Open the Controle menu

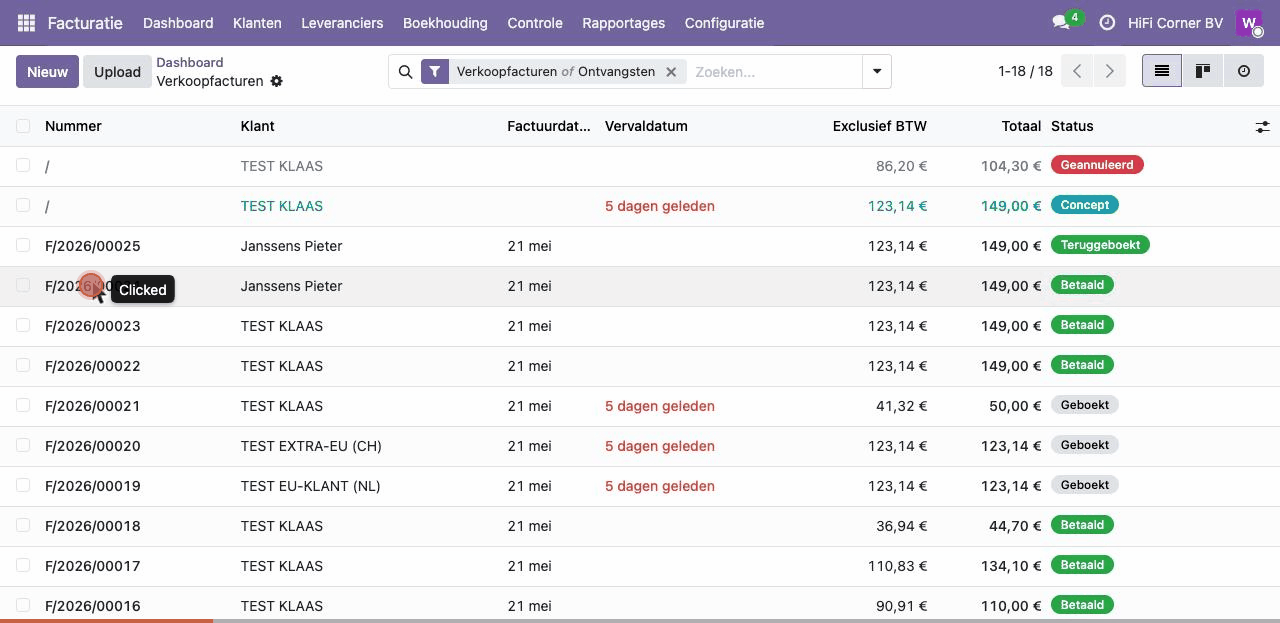pos(535,23)
